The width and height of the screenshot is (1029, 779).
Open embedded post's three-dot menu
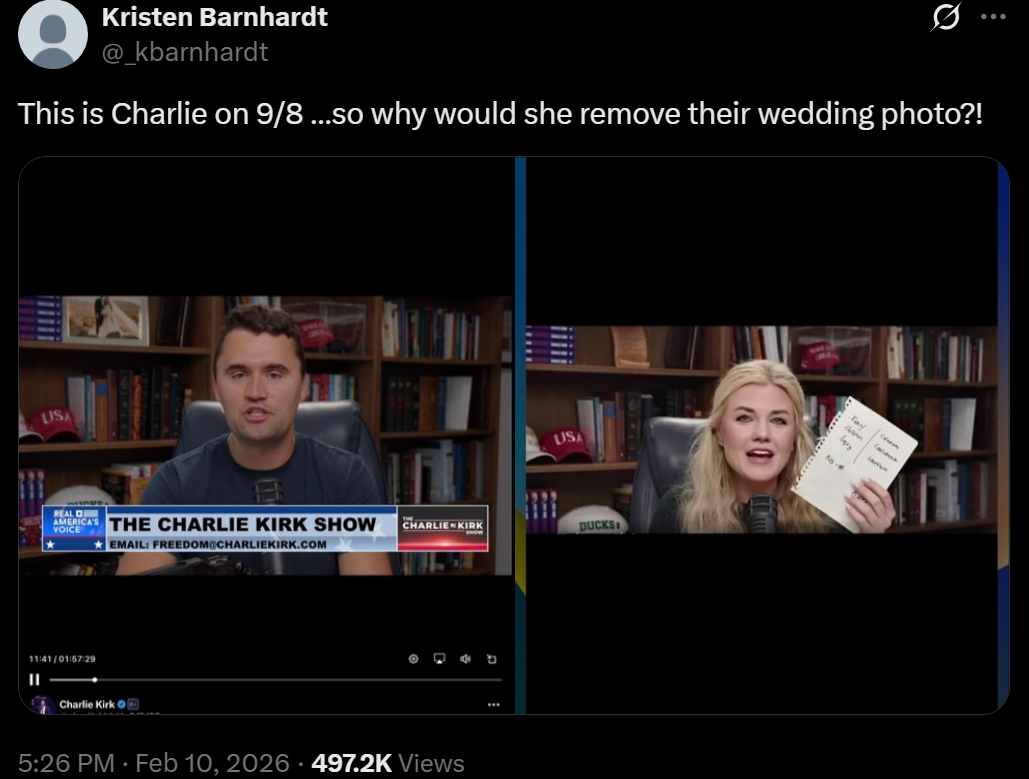click(x=494, y=704)
